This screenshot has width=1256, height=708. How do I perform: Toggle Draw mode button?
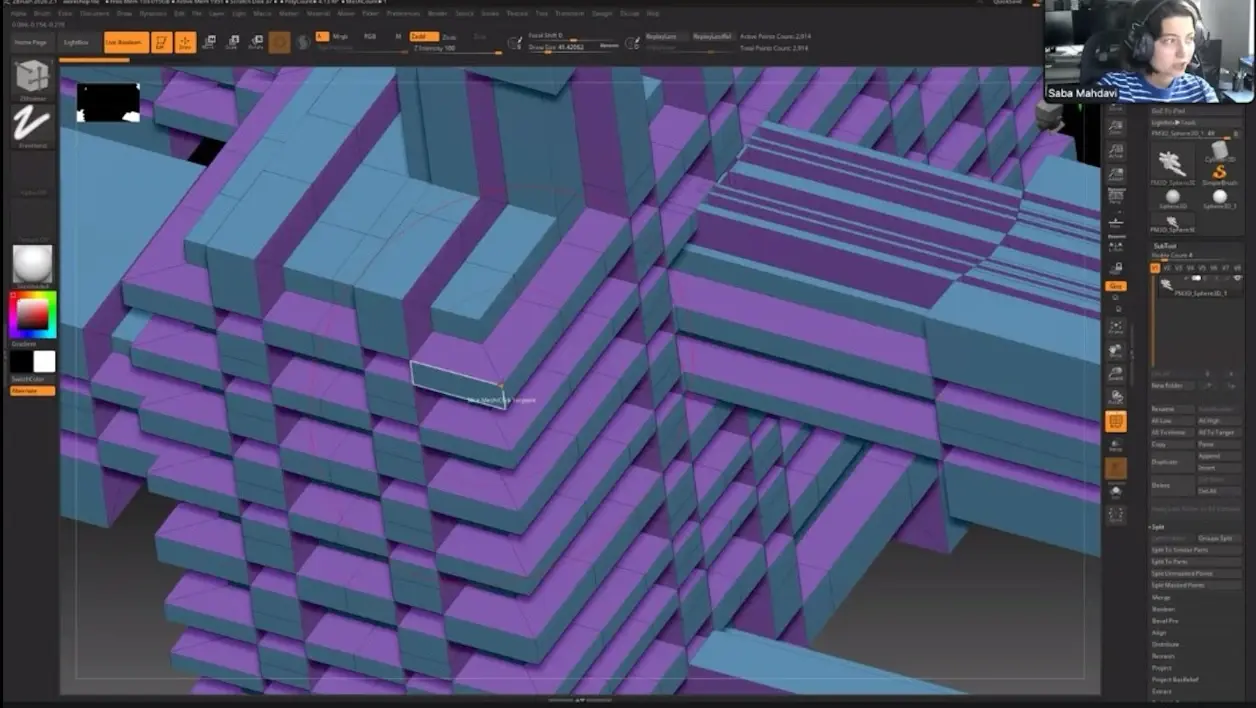point(185,42)
